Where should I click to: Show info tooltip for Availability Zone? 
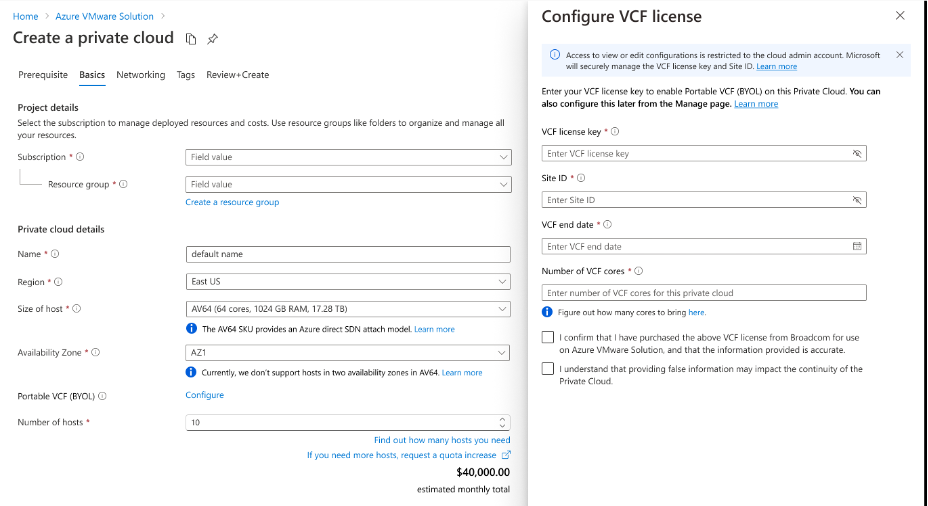tap(95, 352)
